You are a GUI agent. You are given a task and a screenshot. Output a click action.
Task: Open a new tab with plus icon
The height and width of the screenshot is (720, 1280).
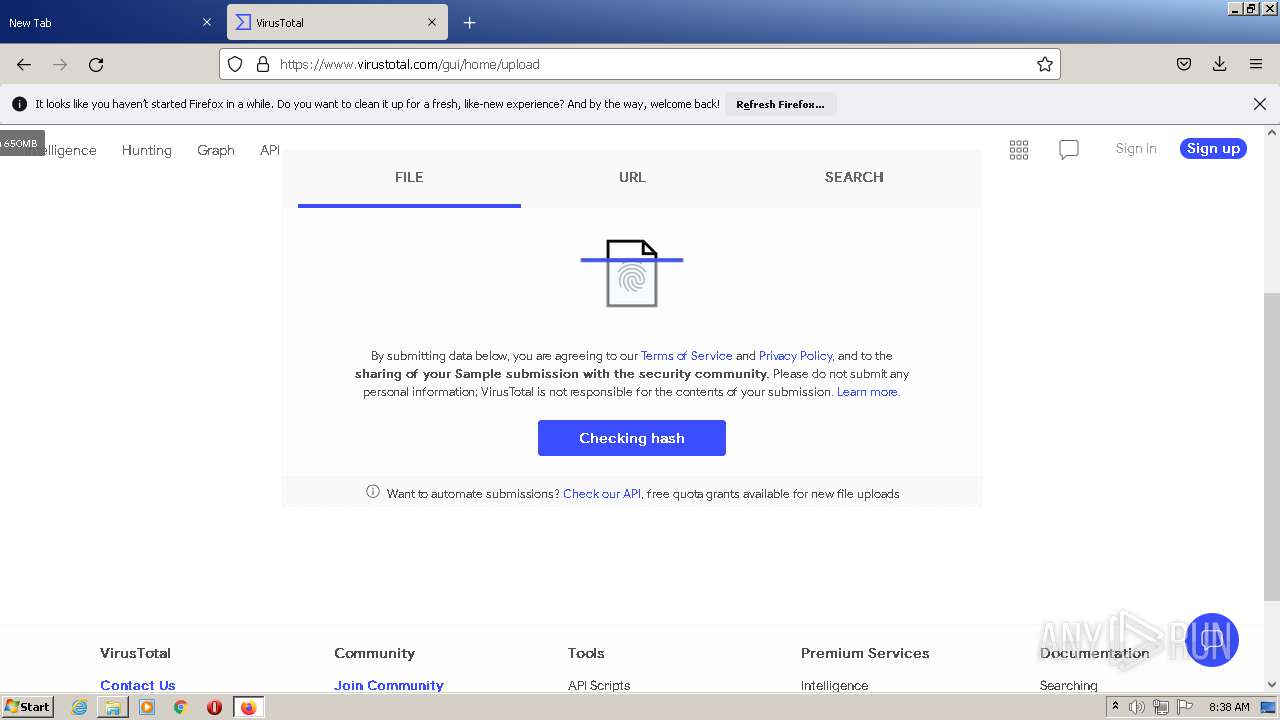pos(469,22)
